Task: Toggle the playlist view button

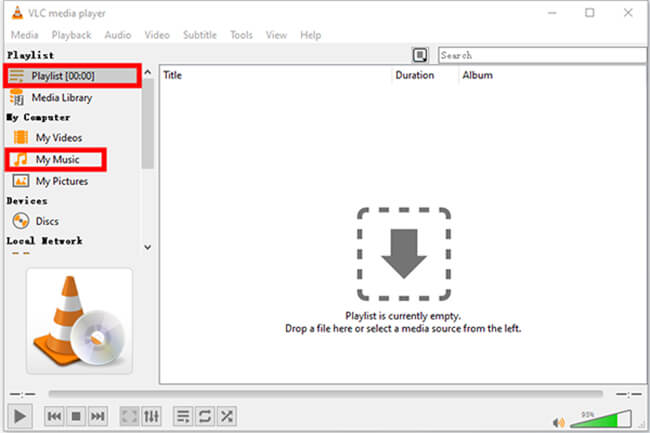Action: 182,415
